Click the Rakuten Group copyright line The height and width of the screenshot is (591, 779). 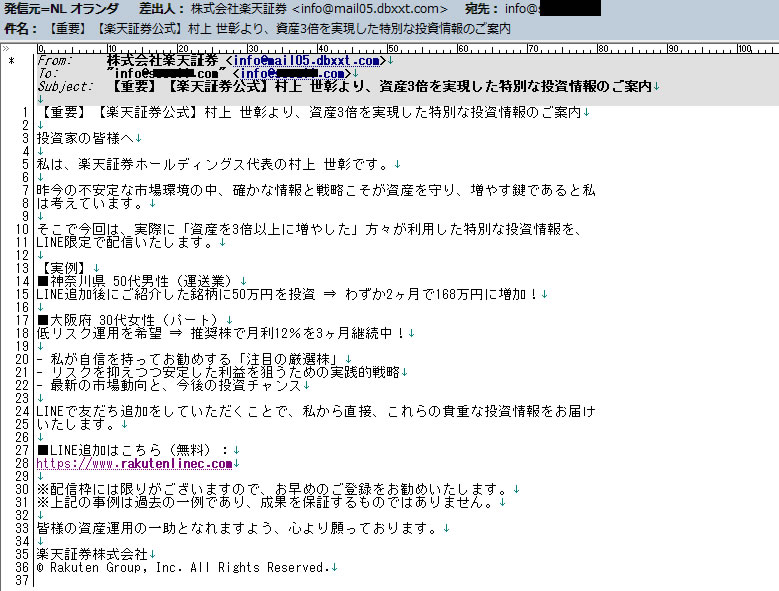click(x=182, y=568)
